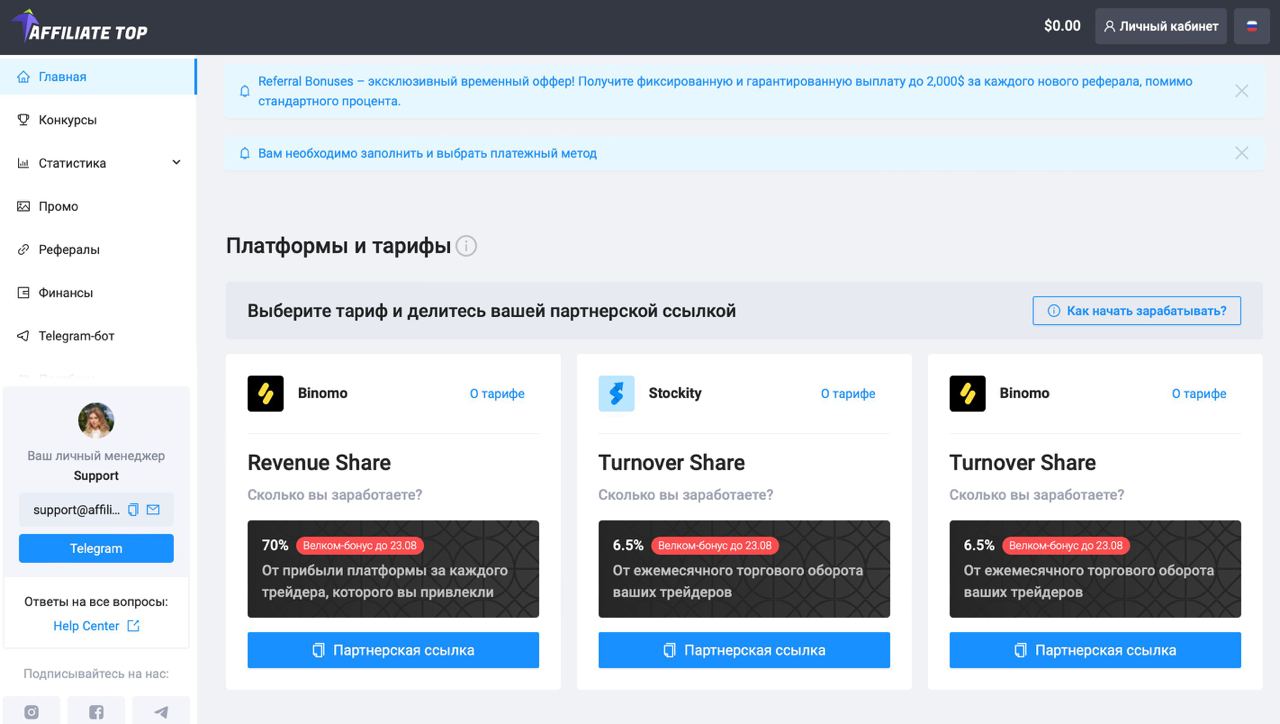This screenshot has height=724, width=1280.
Task: Click the blue Telegram button
Action: pos(96,548)
